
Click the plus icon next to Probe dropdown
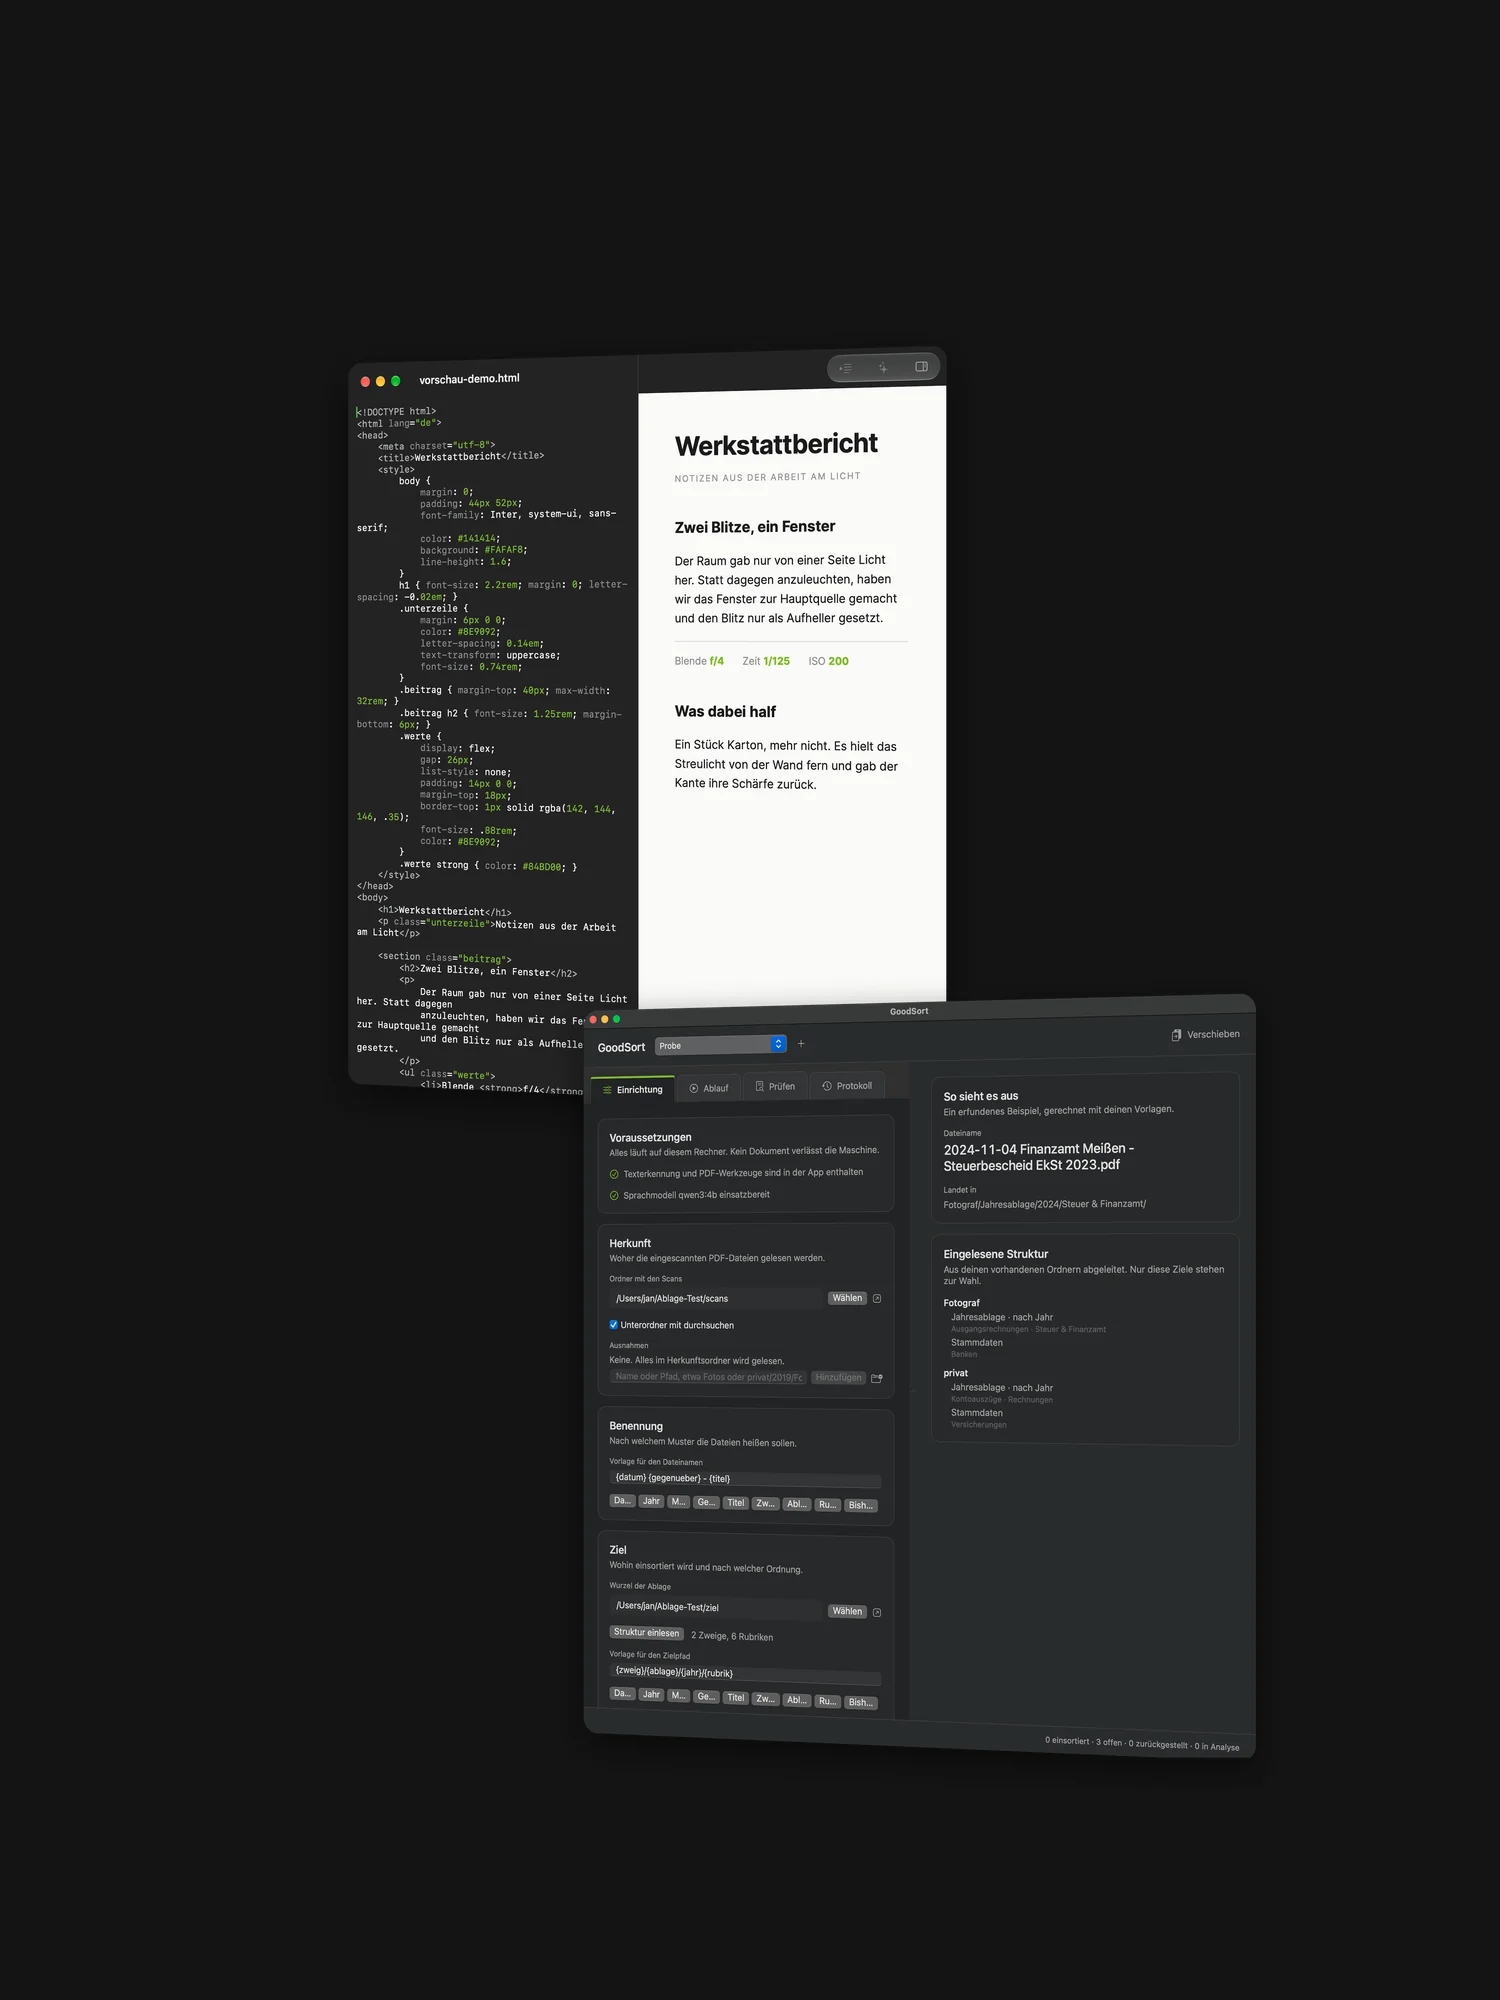click(801, 1044)
